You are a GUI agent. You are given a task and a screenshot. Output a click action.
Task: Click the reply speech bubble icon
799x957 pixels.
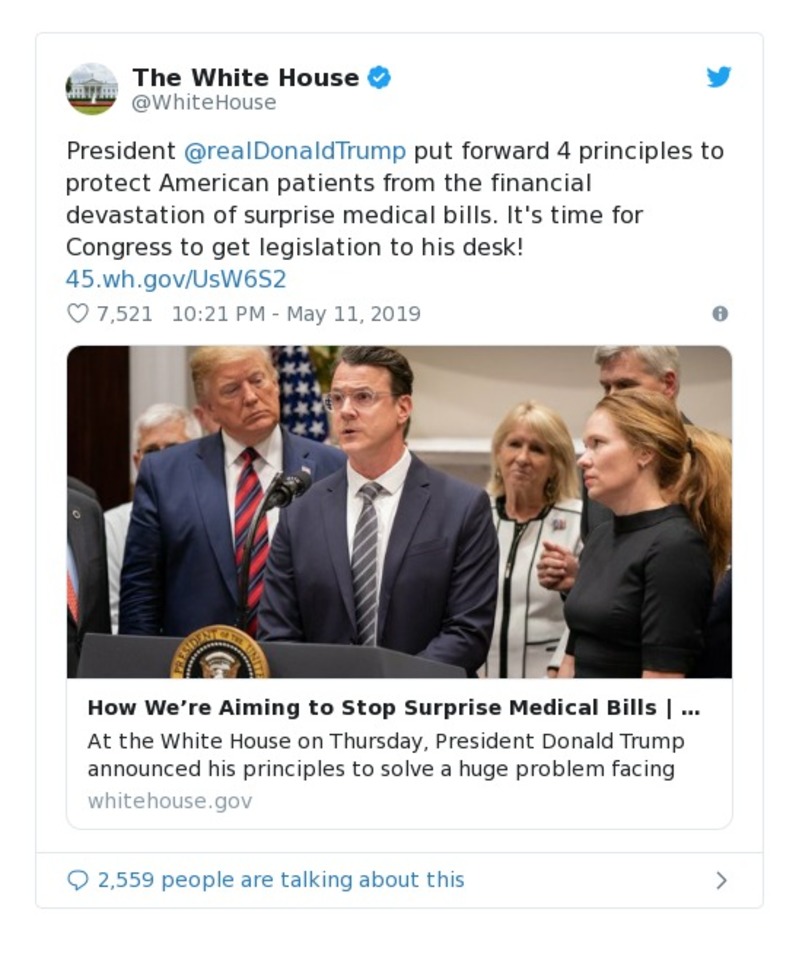point(77,880)
